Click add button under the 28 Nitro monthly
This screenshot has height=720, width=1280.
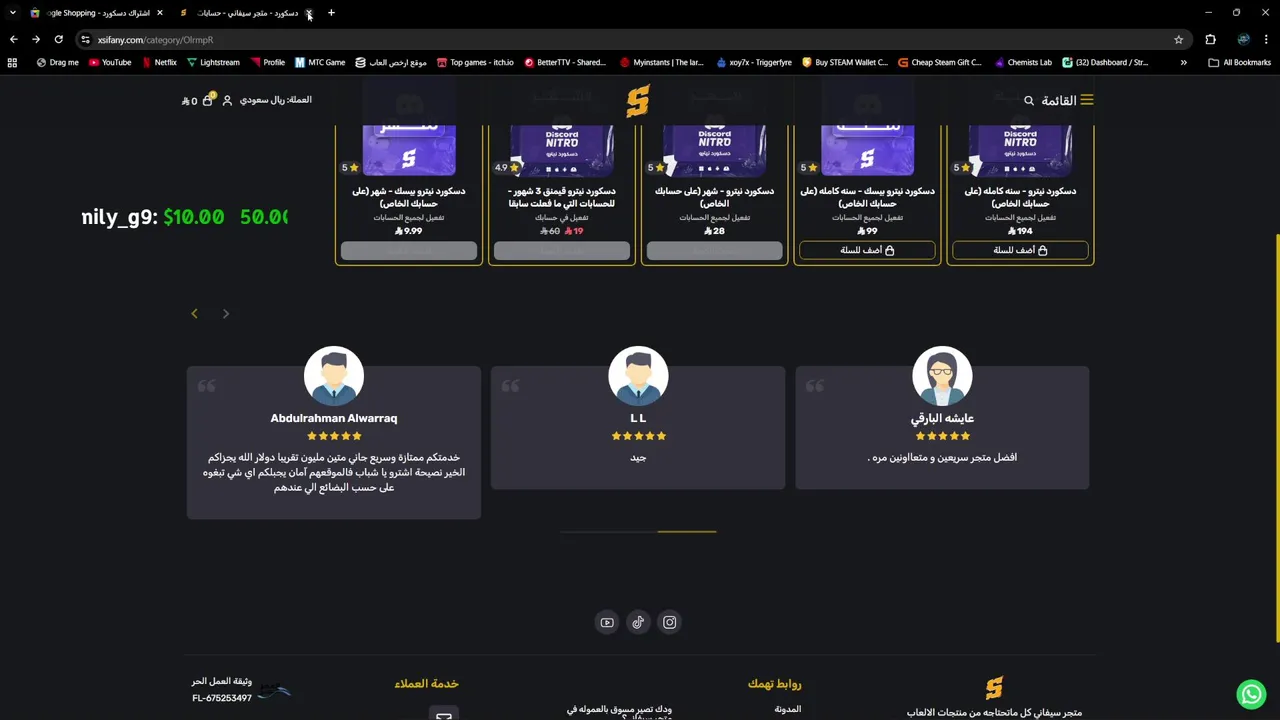715,250
